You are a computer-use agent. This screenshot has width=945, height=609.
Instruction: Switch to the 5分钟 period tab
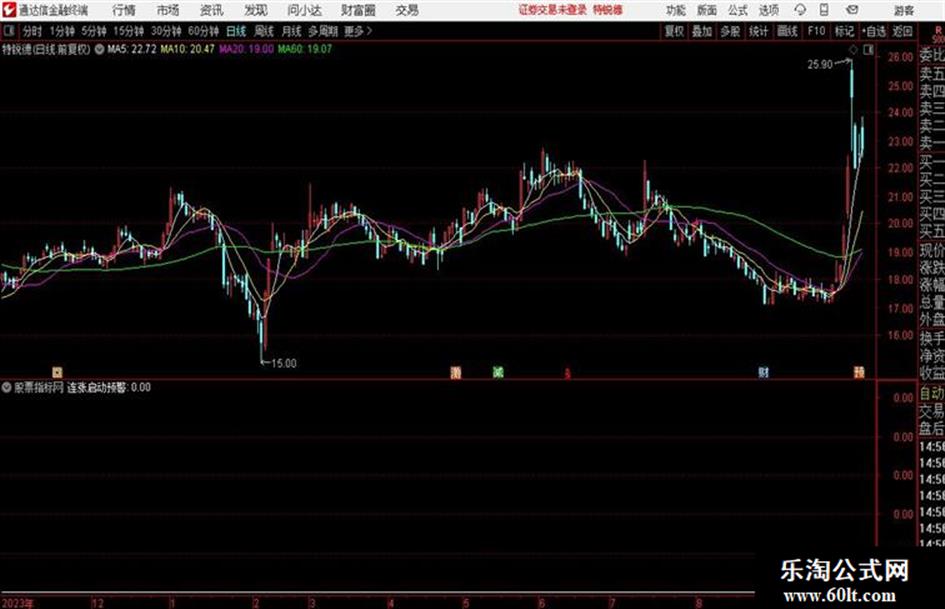[x=94, y=31]
